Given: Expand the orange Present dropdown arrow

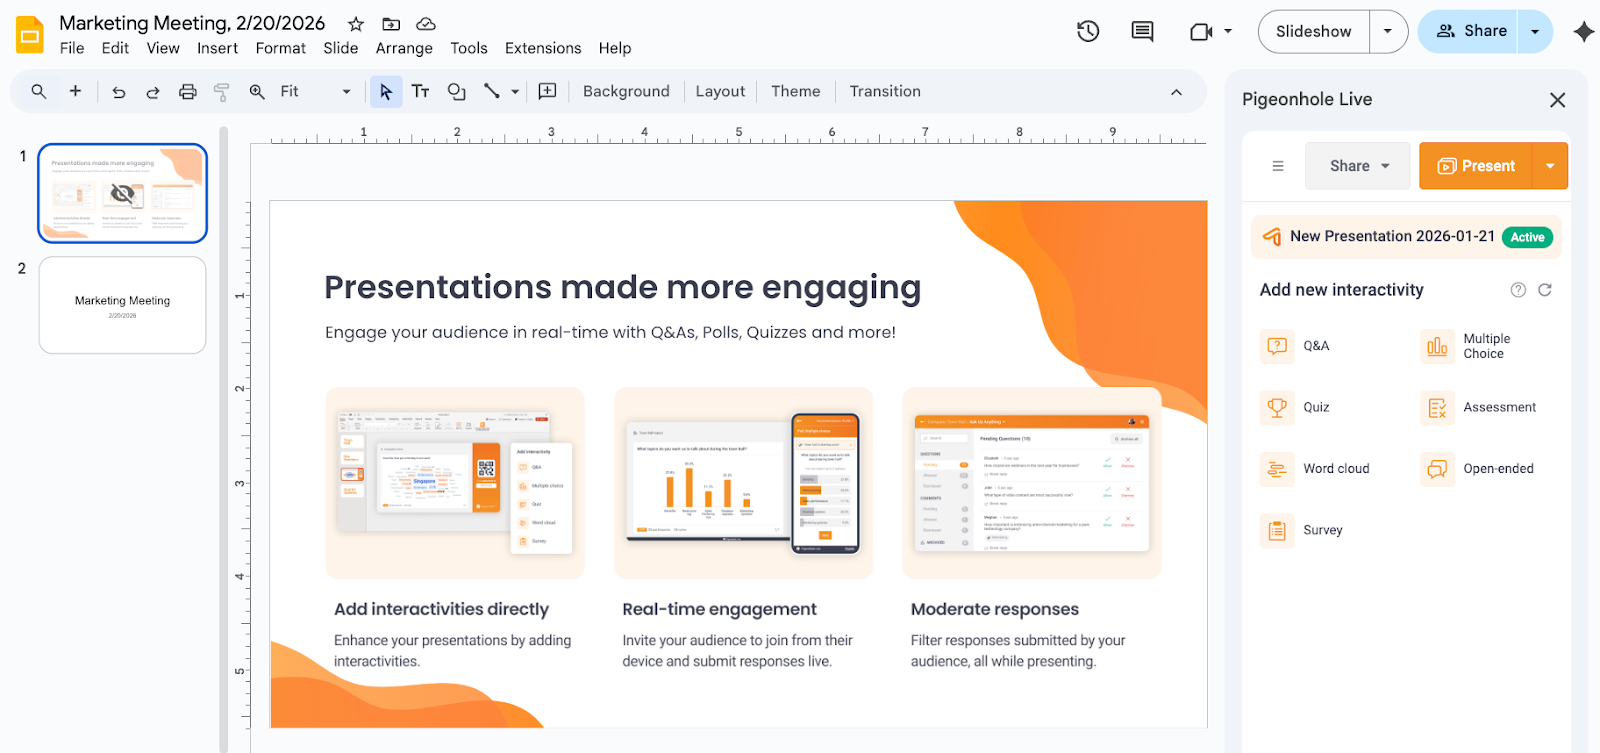Looking at the screenshot, I should (x=1550, y=166).
